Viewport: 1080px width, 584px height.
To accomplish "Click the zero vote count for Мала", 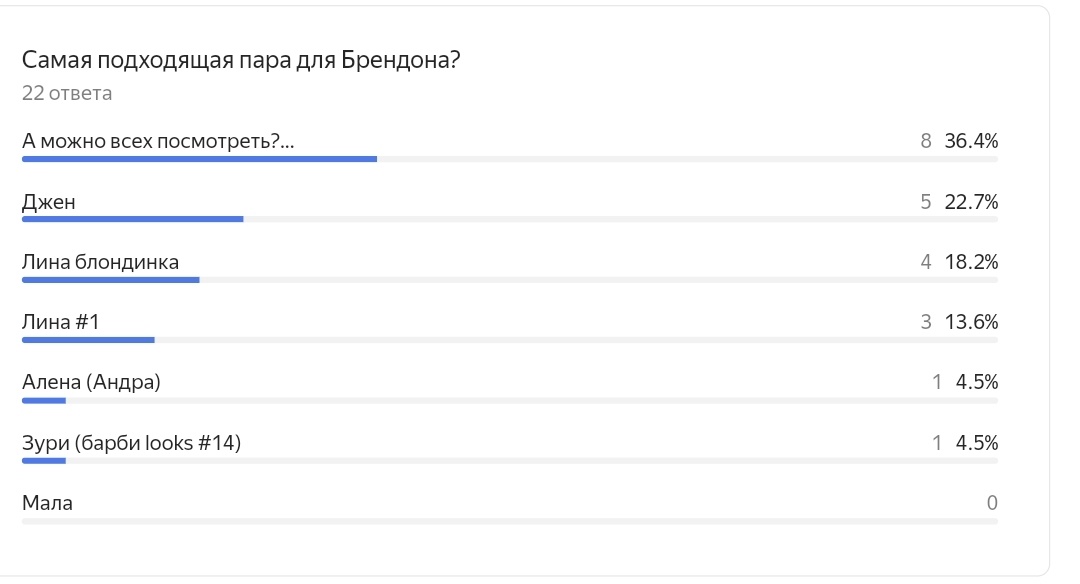I will pos(992,503).
